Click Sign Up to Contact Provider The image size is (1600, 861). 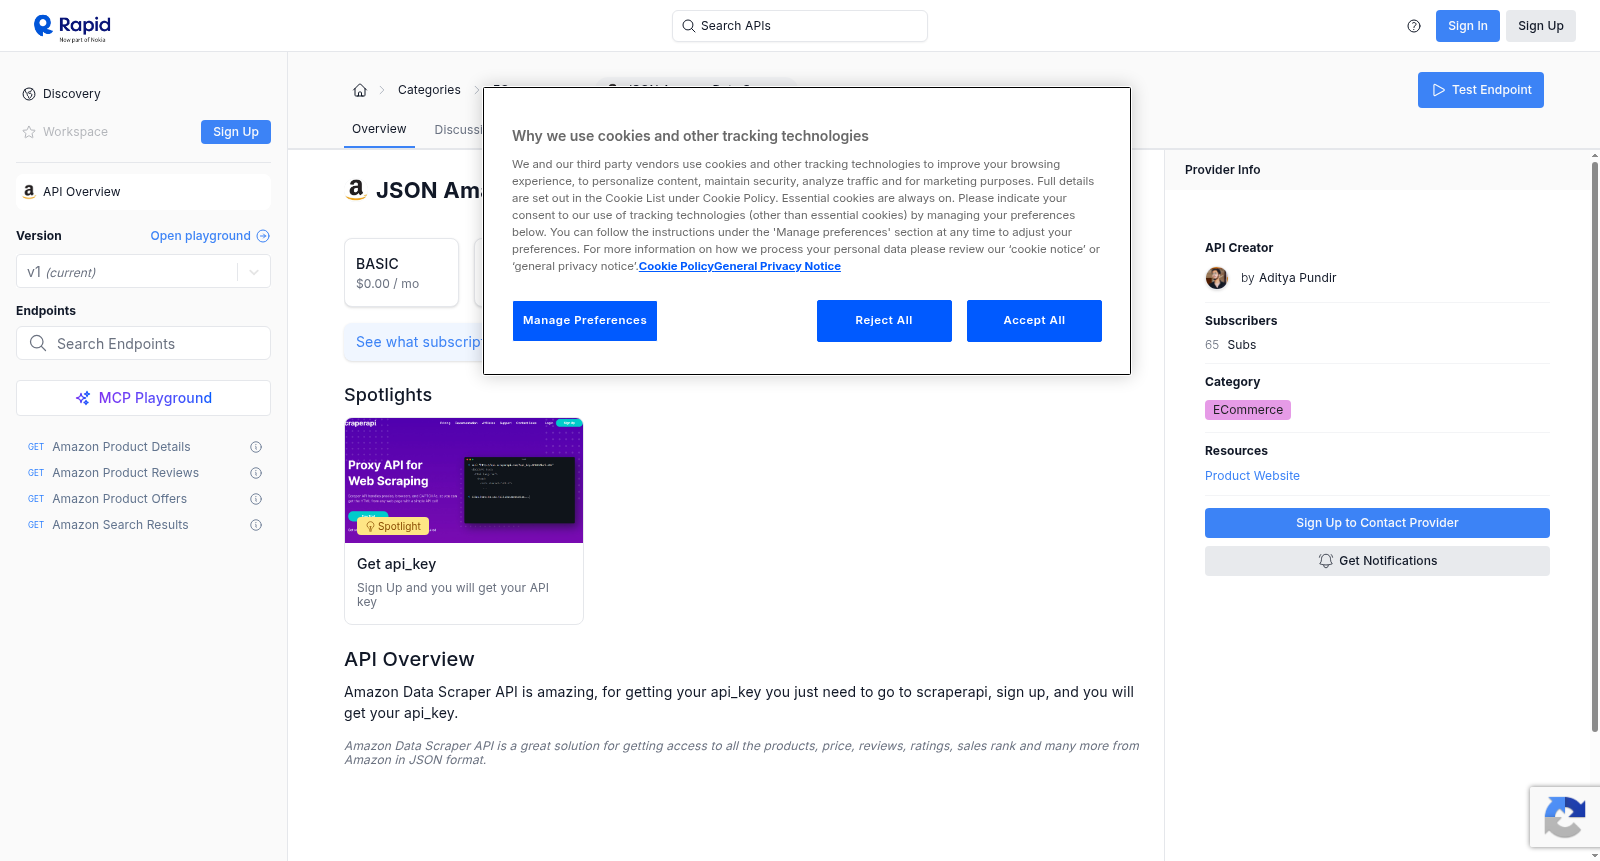click(x=1377, y=523)
